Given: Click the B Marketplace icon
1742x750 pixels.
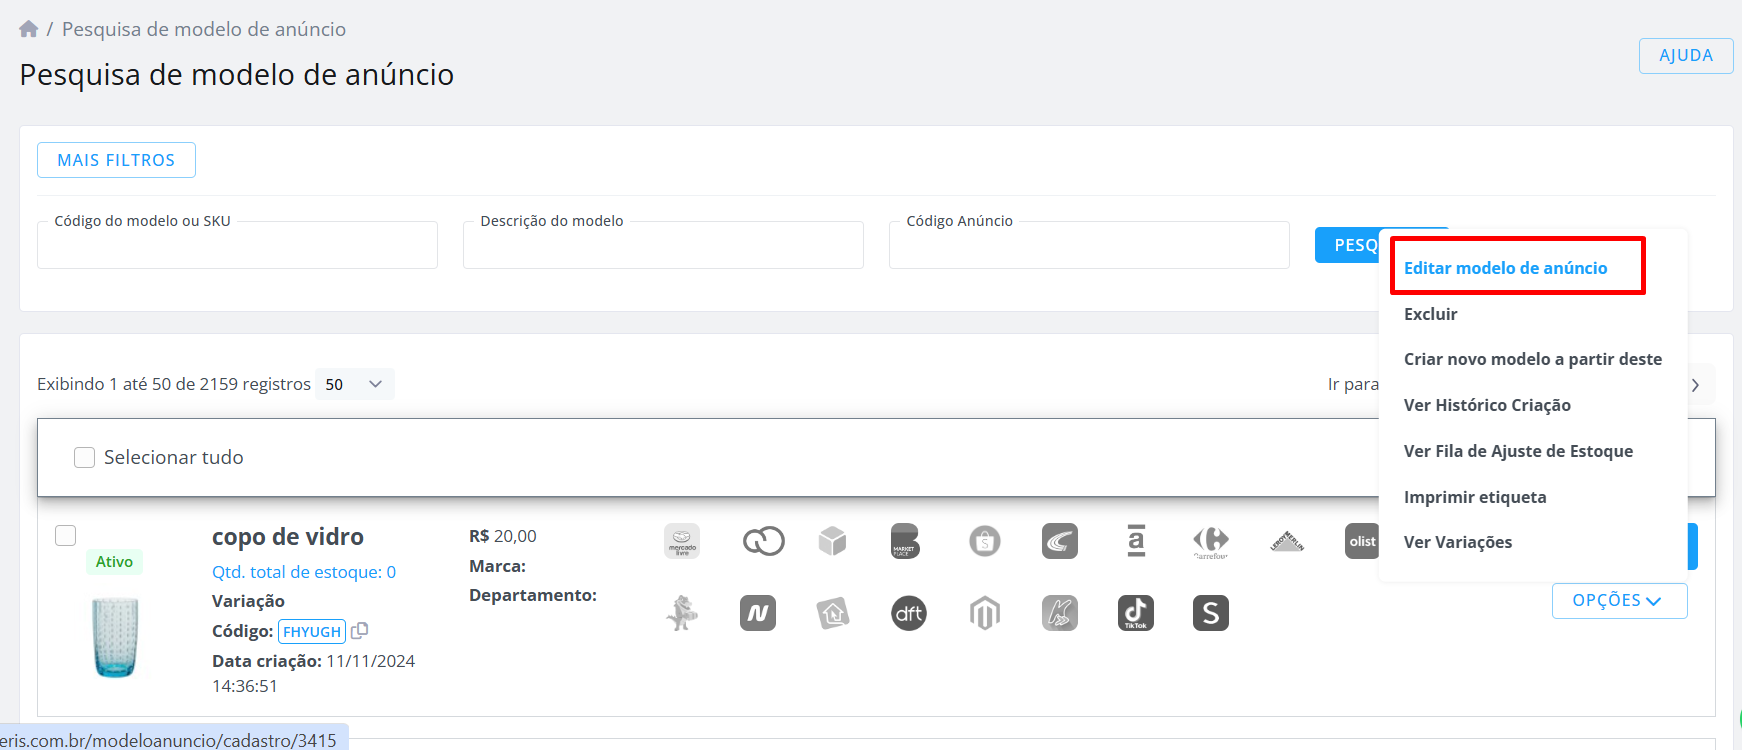Looking at the screenshot, I should (x=905, y=541).
